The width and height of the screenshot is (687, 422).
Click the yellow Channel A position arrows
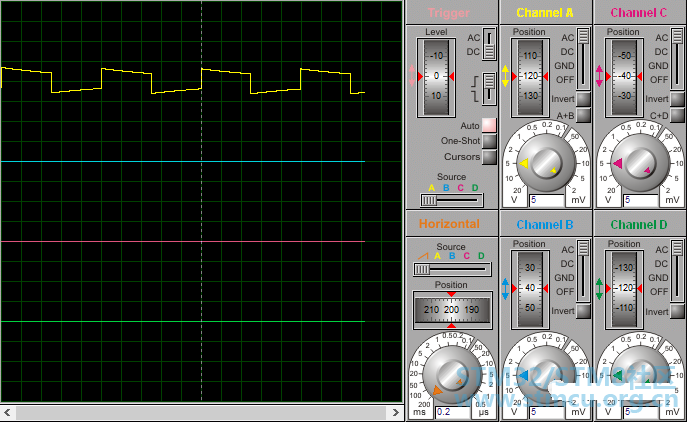click(505, 76)
